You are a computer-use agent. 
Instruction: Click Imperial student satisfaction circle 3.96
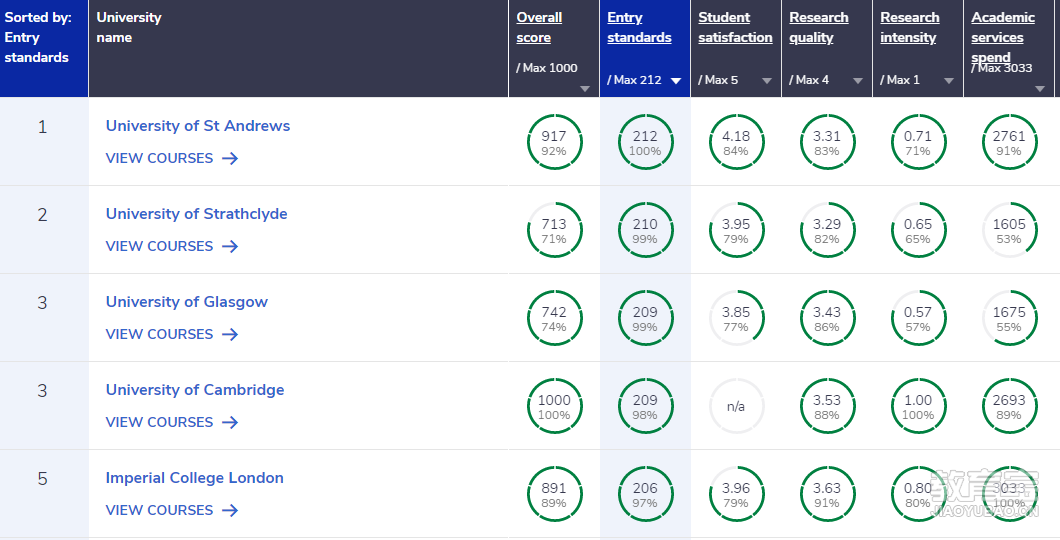point(736,494)
